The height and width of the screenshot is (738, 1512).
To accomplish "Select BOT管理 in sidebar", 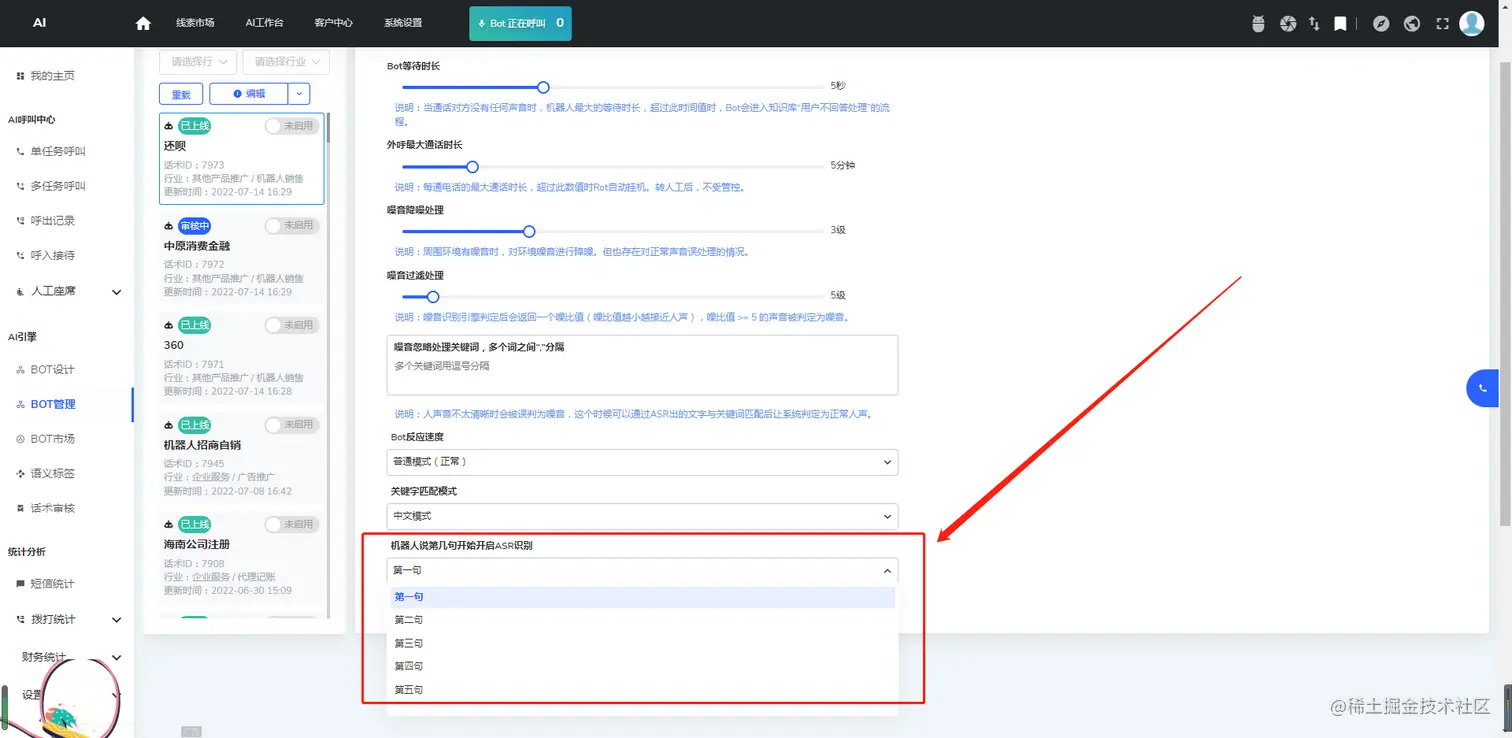I will (x=53, y=404).
